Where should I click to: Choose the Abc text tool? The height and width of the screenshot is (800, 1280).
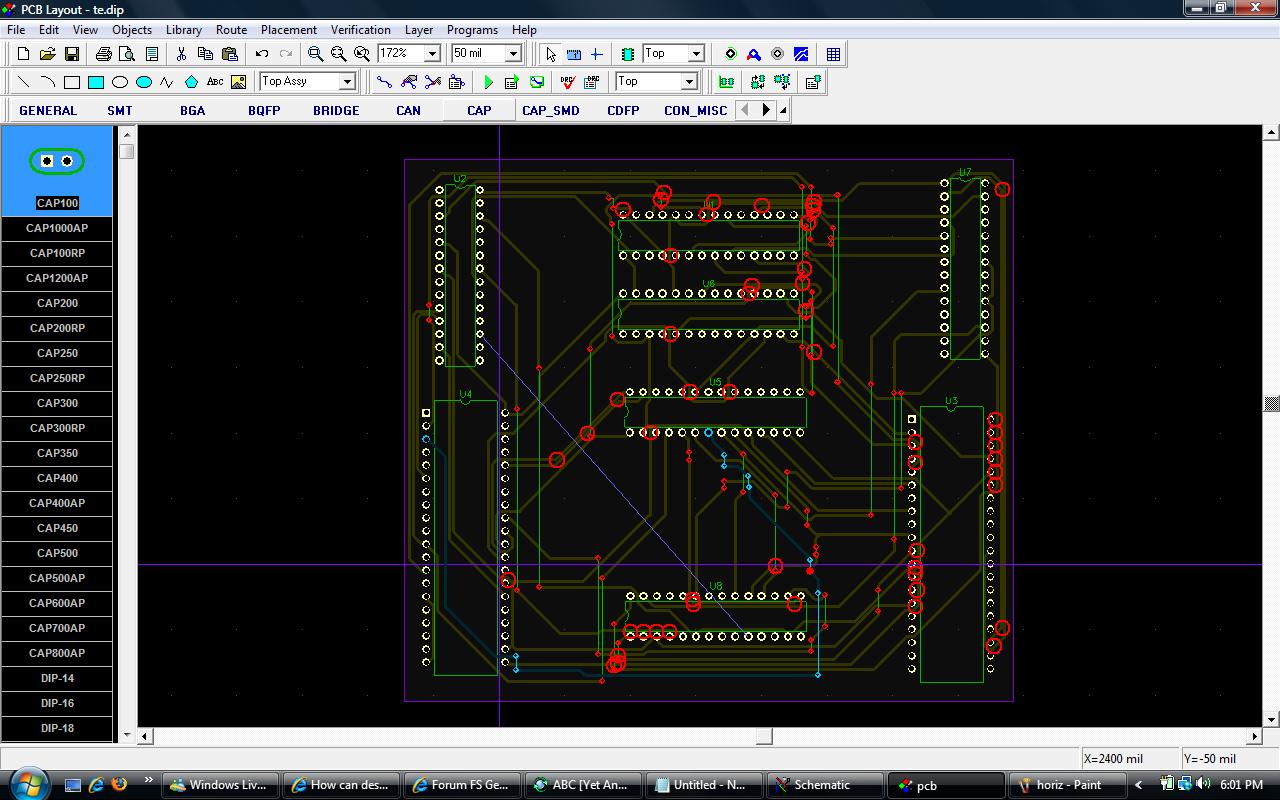click(x=215, y=82)
